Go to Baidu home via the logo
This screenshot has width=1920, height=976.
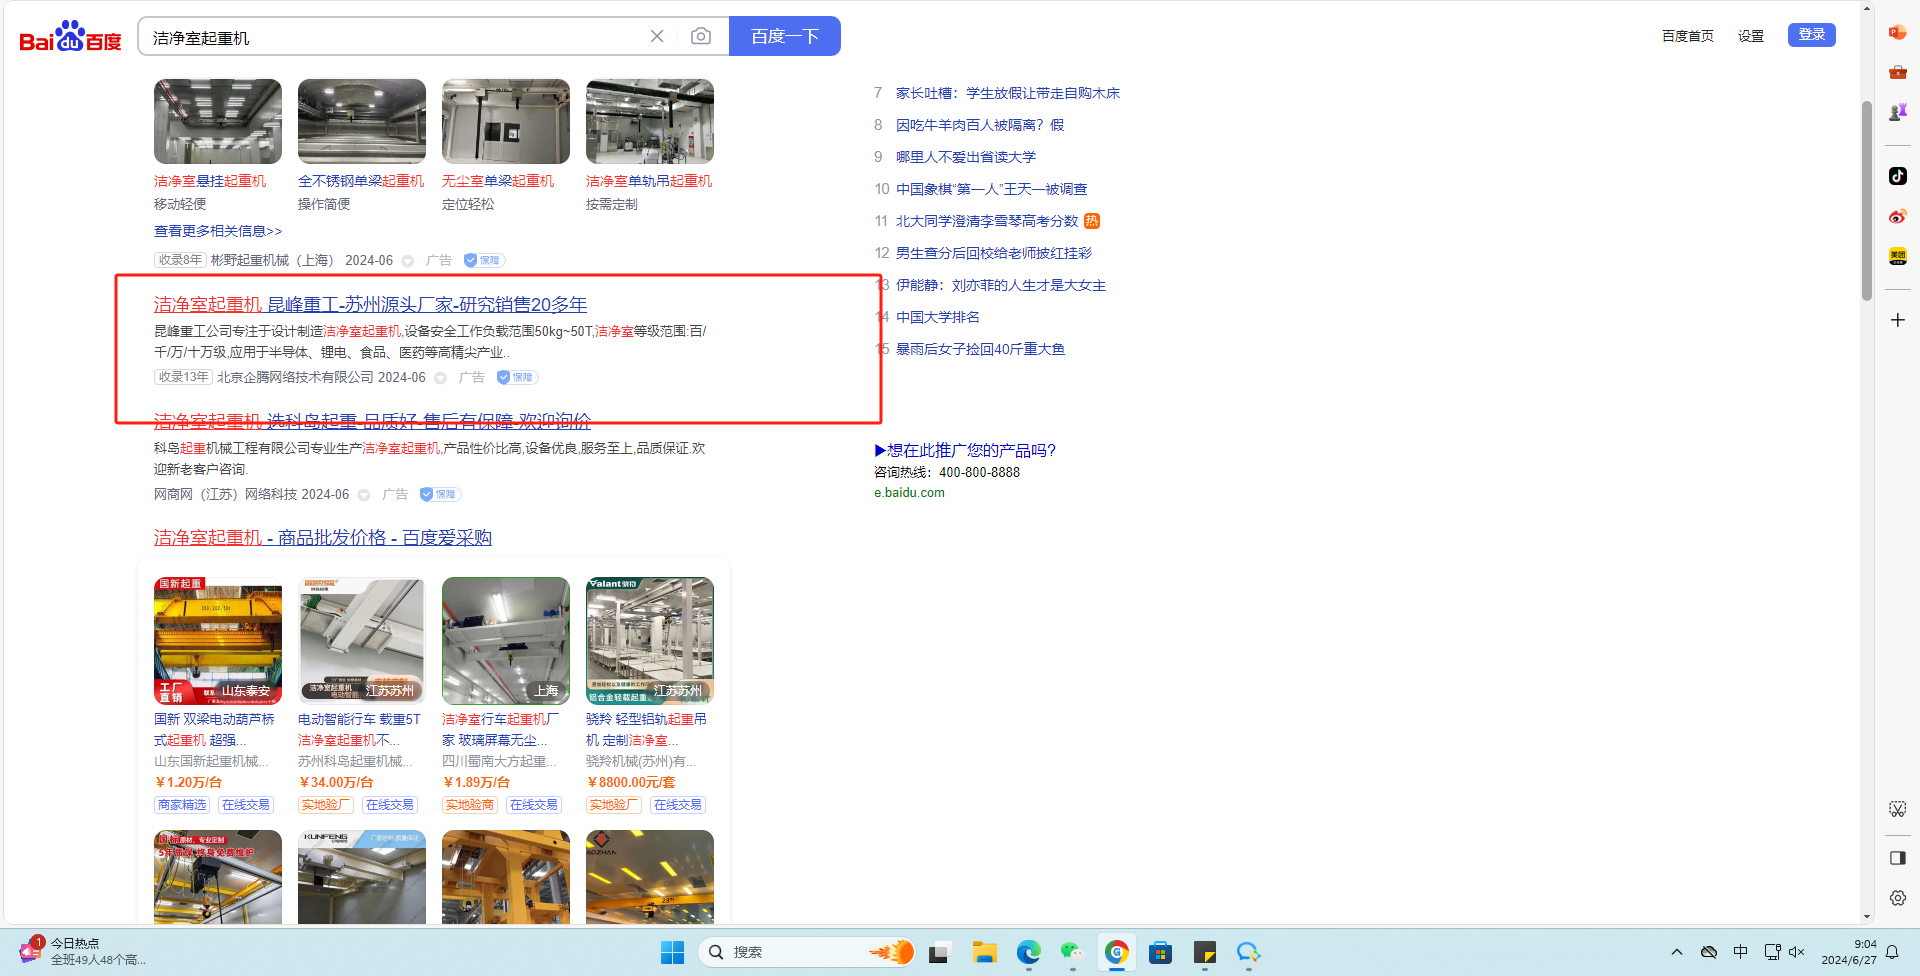pyautogui.click(x=70, y=37)
